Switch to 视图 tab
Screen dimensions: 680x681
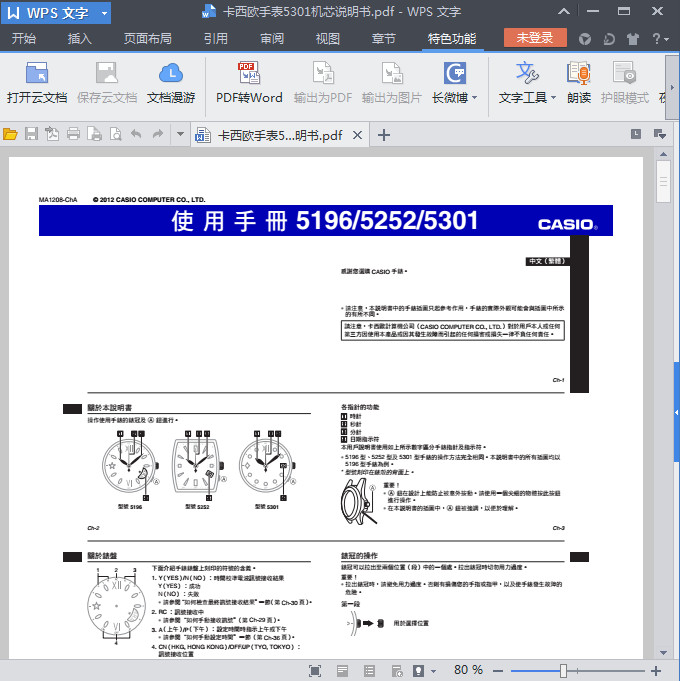click(x=327, y=39)
